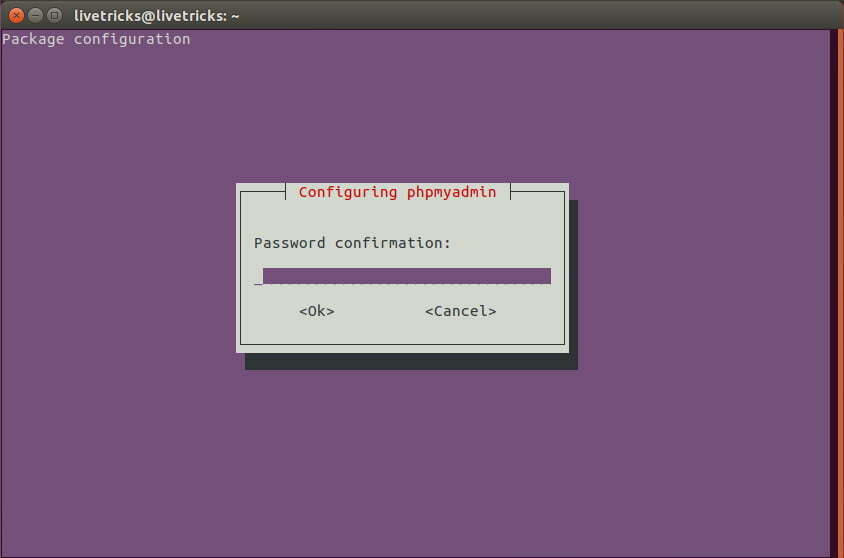The height and width of the screenshot is (558, 844).
Task: Click the "Package configuration" header text
Action: tap(96, 39)
